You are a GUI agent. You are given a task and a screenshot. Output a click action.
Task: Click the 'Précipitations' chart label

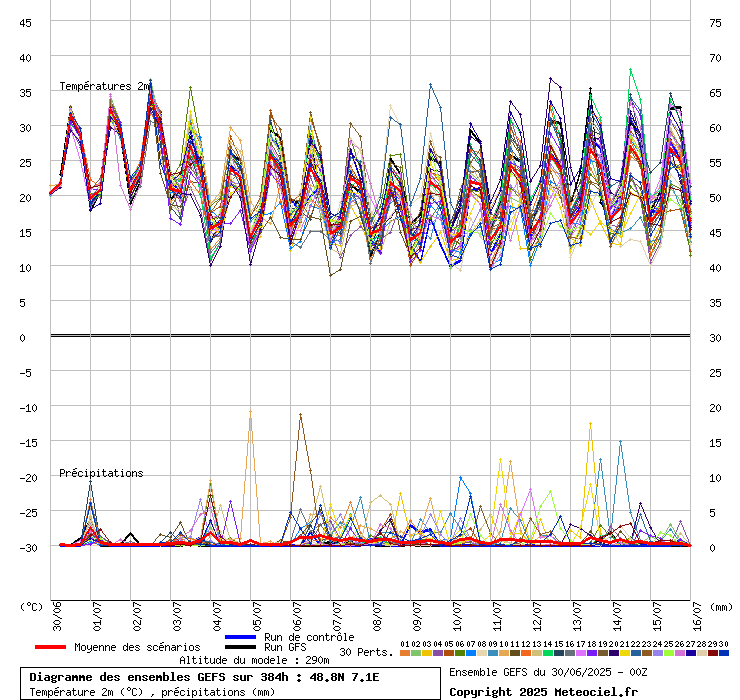point(101,473)
